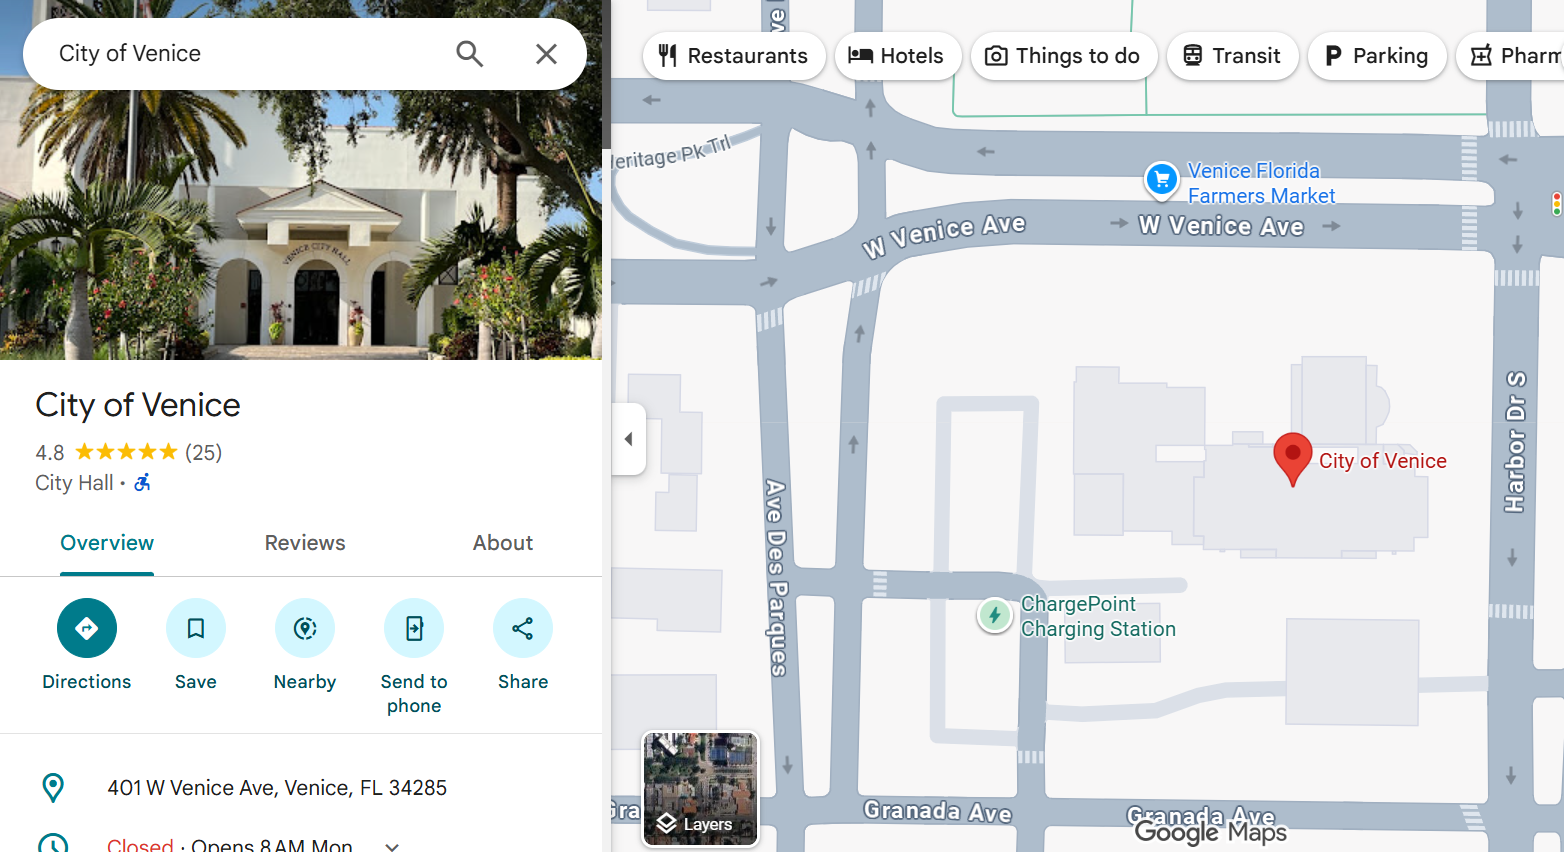This screenshot has height=852, width=1564.
Task: Clear the search with the X icon
Action: point(546,54)
